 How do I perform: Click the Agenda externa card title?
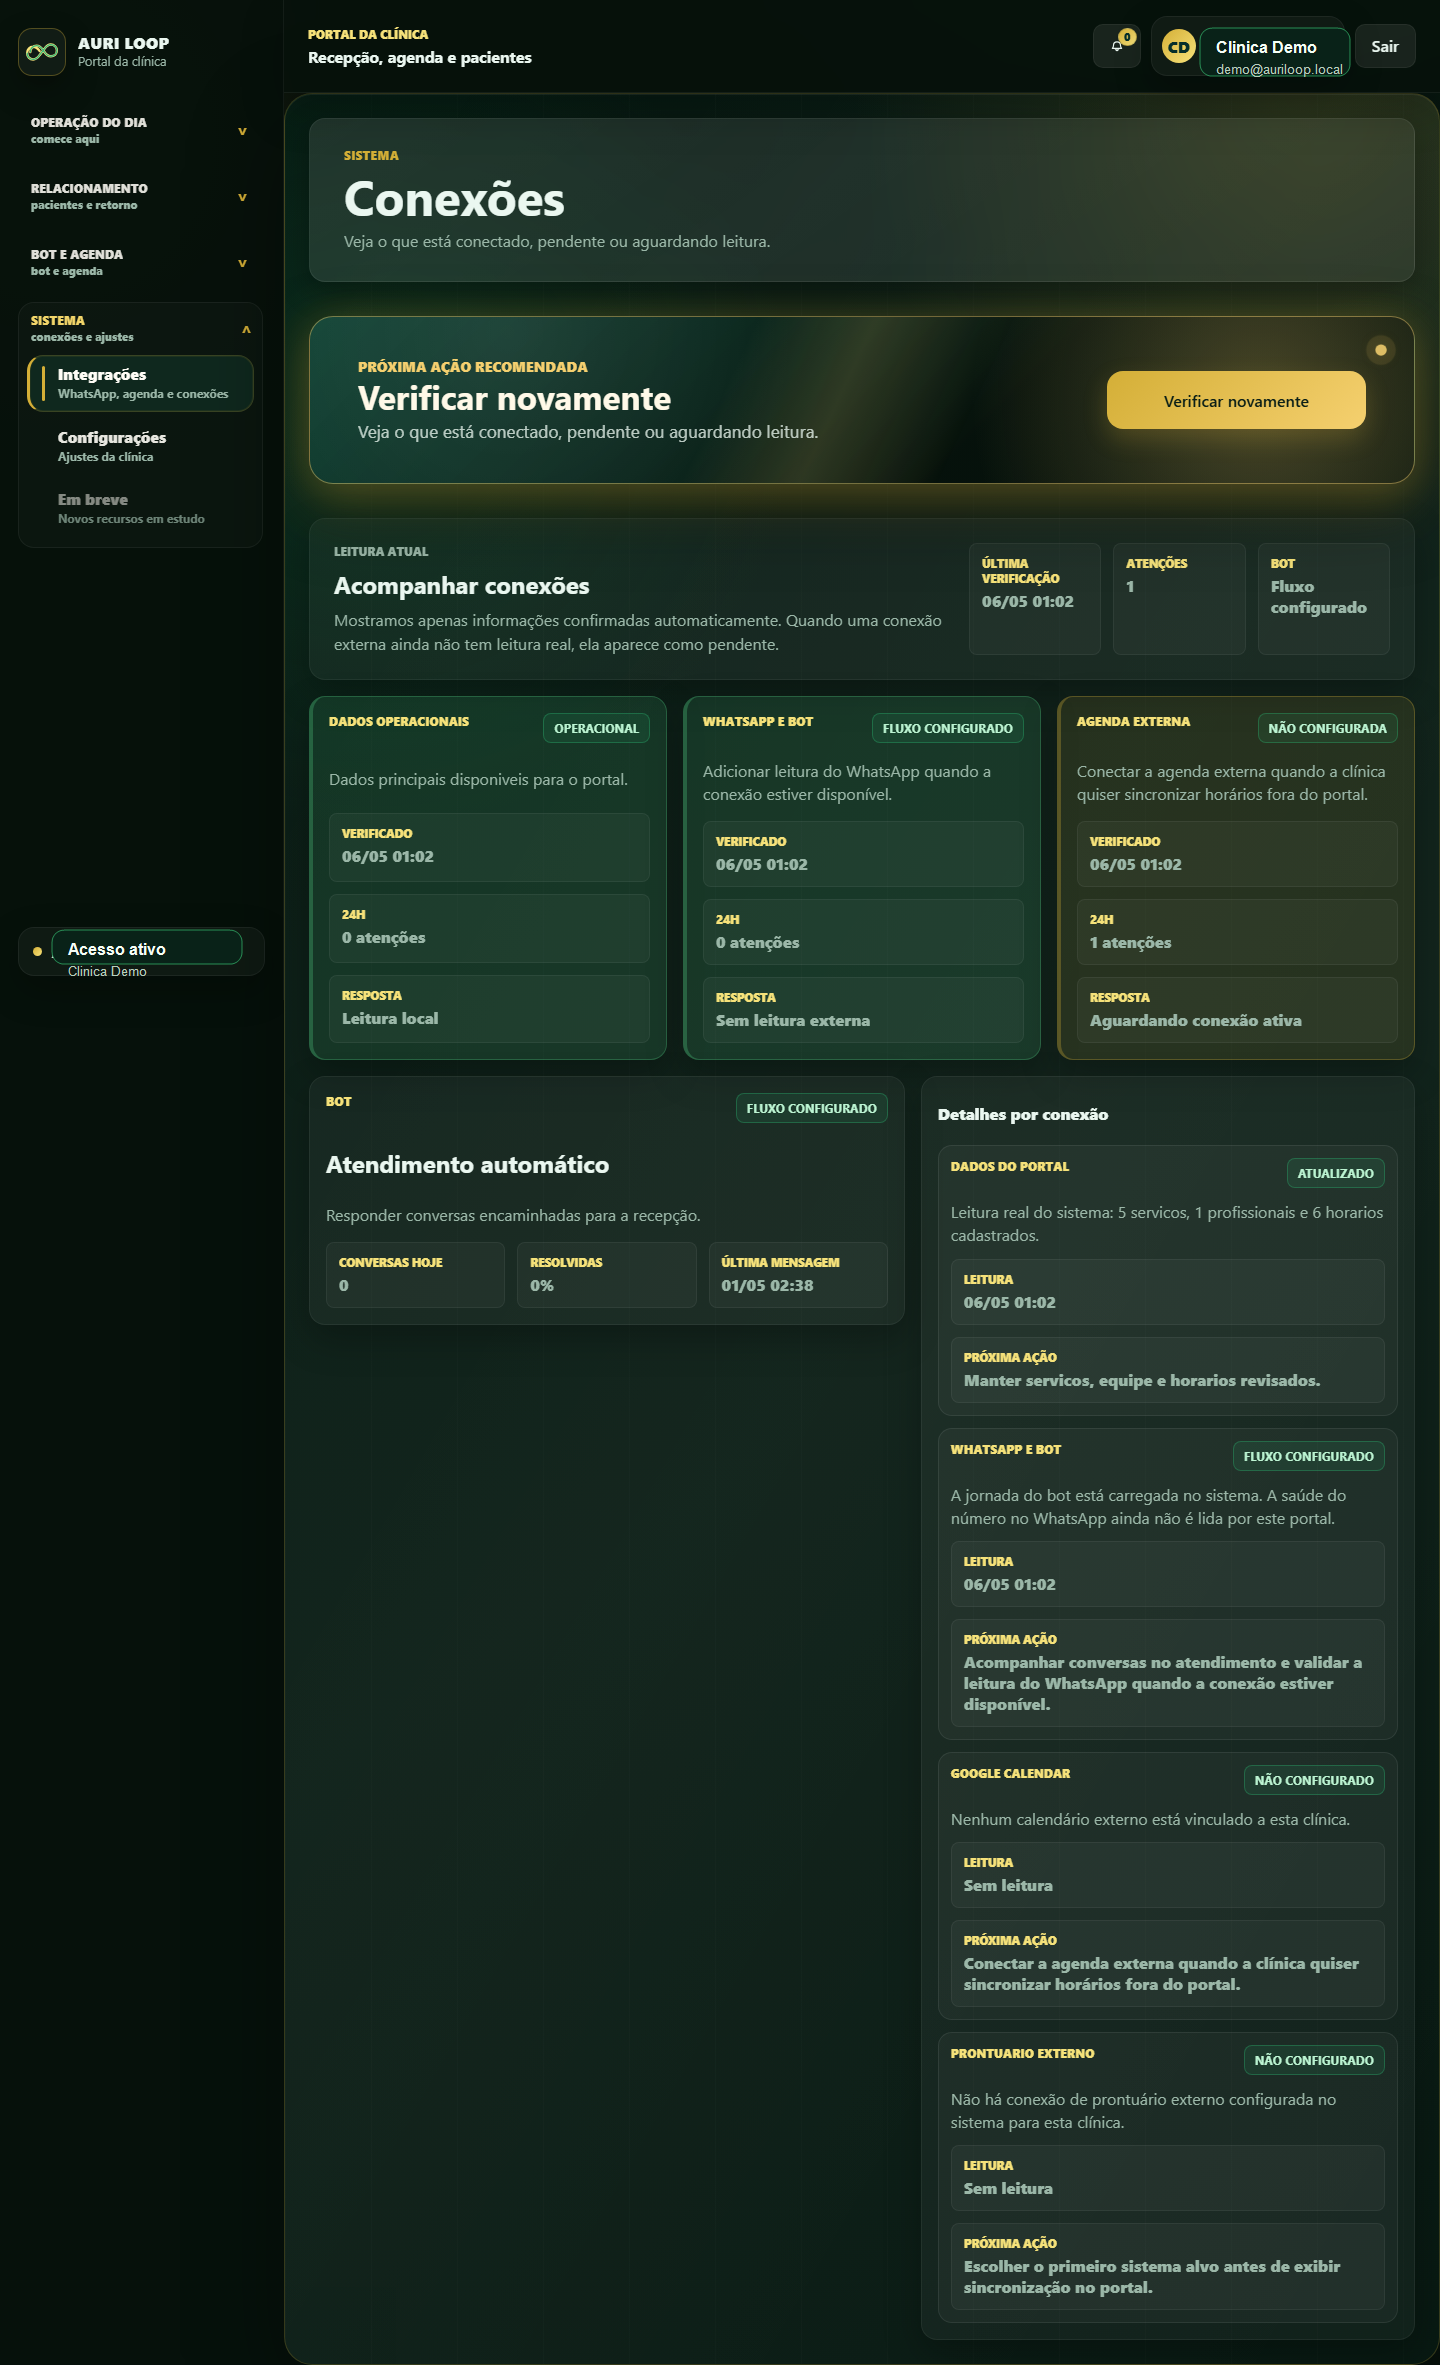coord(1133,721)
